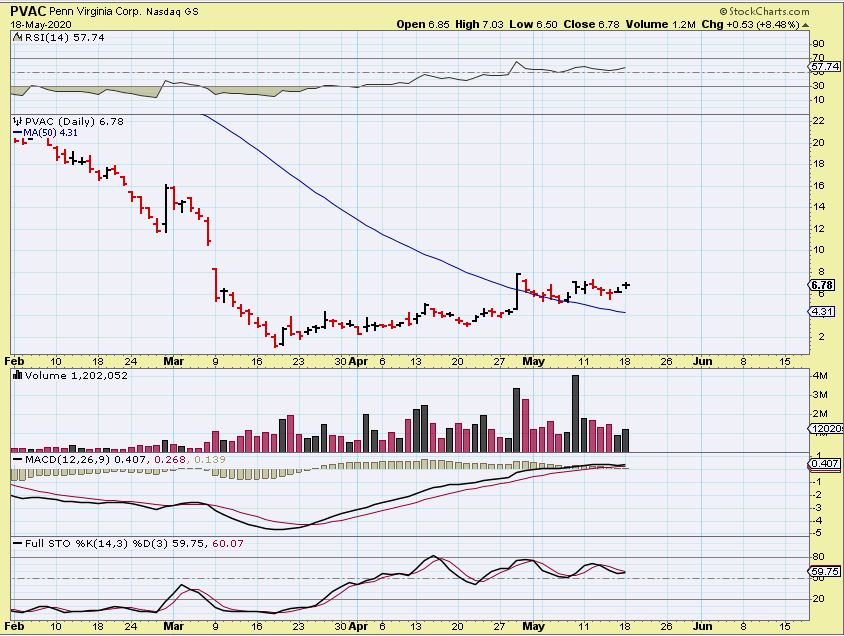Click the Apr label on the price panel date axis
This screenshot has width=844, height=636.
pos(358,361)
